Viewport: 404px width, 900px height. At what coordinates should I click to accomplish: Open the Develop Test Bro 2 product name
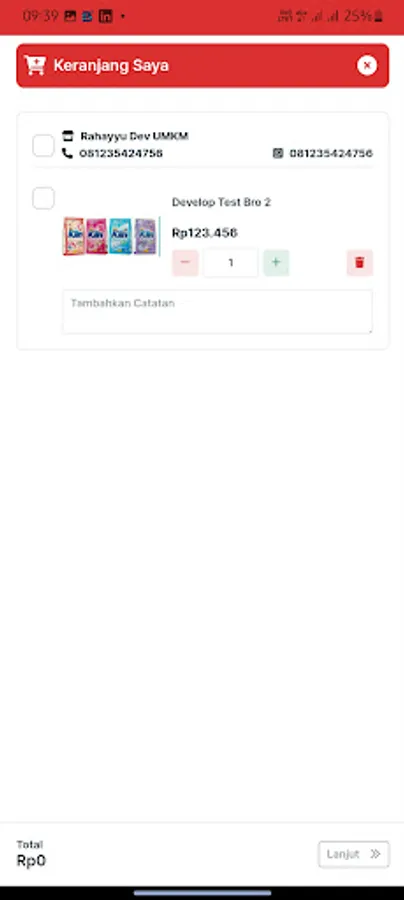[x=221, y=202]
